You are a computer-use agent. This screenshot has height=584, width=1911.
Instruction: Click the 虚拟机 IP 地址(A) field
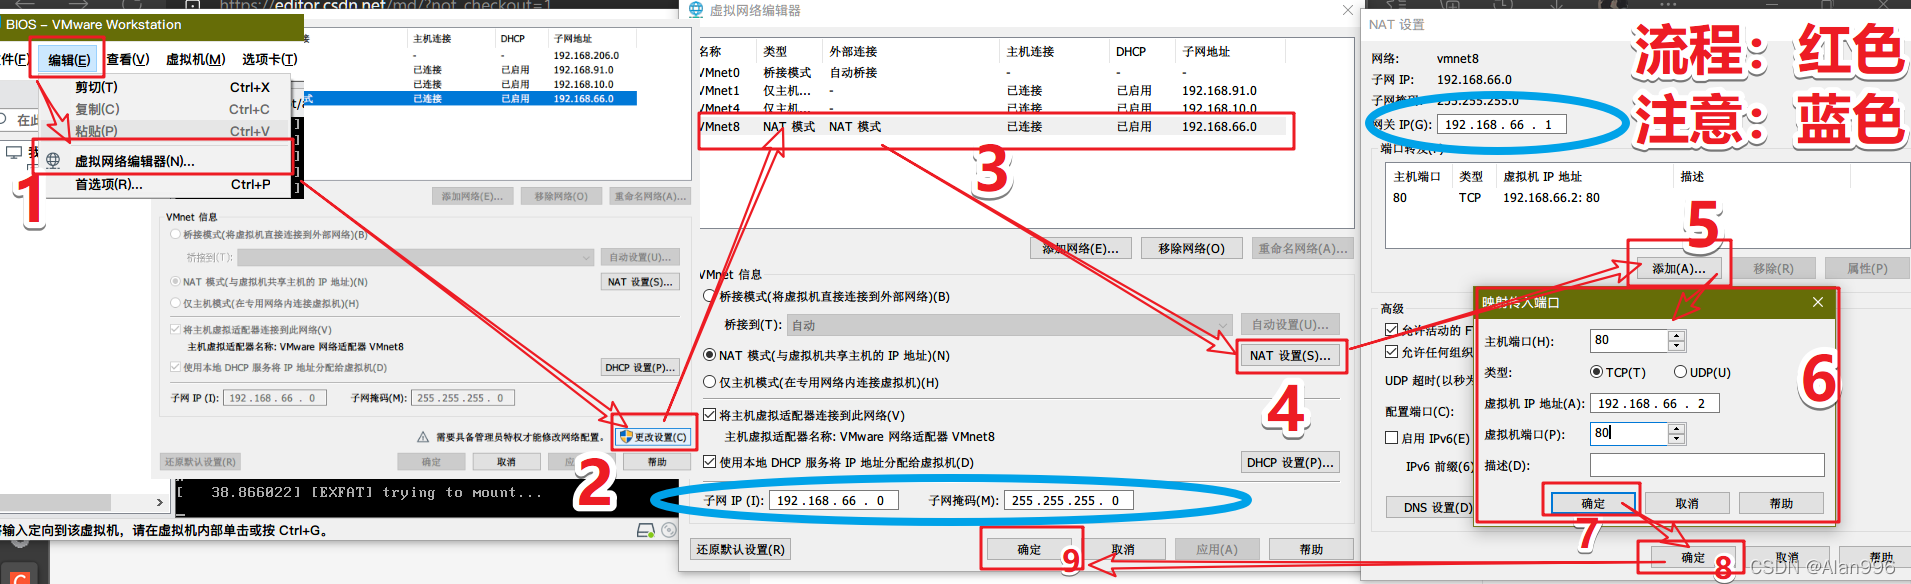pyautogui.click(x=1654, y=403)
